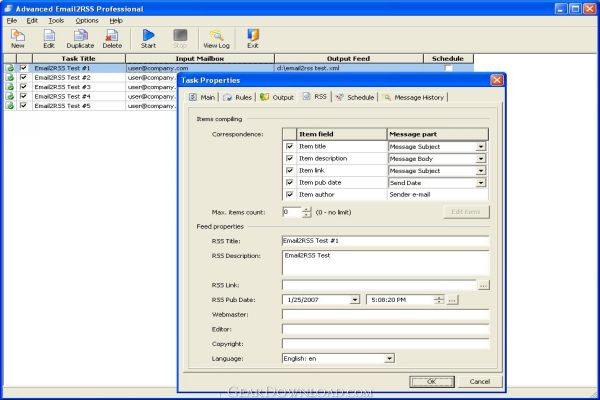Open the Item pub date Send Date dropdown
600x400 pixels.
[481, 183]
